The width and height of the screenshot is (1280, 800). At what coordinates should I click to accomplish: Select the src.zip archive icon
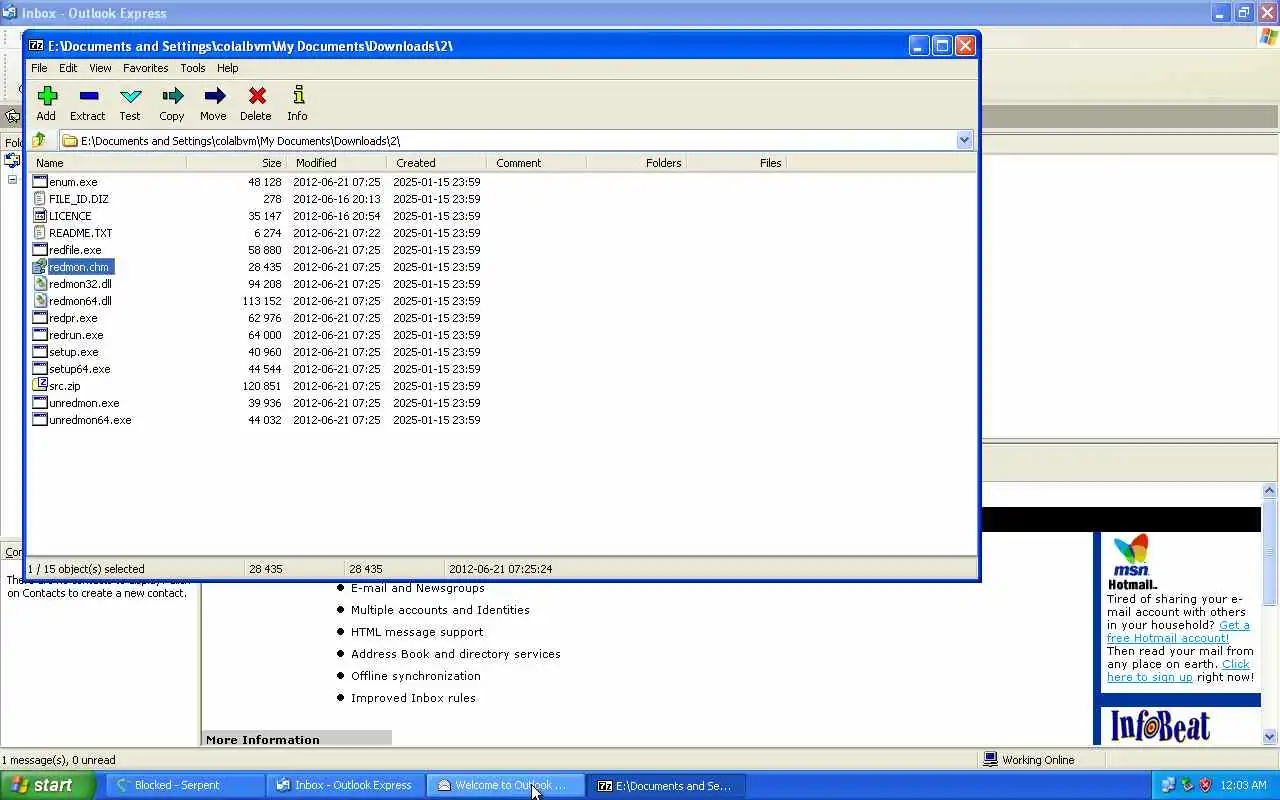[x=40, y=386]
